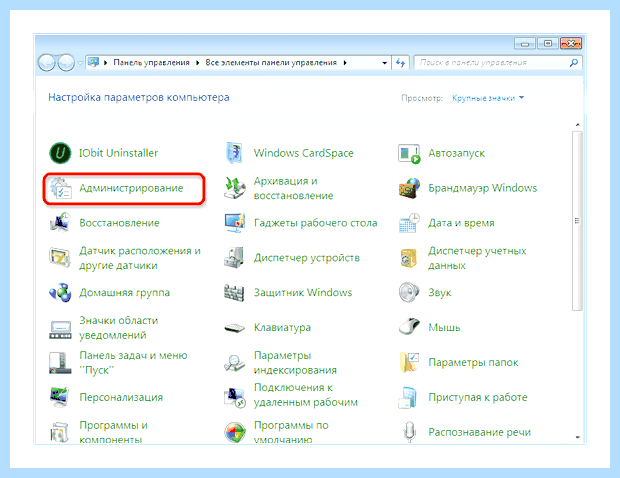The width and height of the screenshot is (620, 478).
Task: Open the Персонализация icon
Action: pos(60,397)
